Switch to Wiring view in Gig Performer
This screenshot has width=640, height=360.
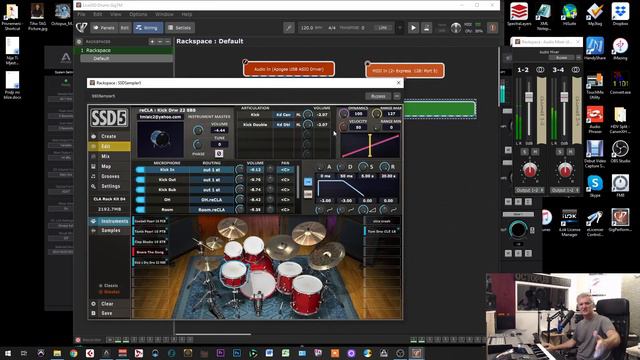point(148,28)
